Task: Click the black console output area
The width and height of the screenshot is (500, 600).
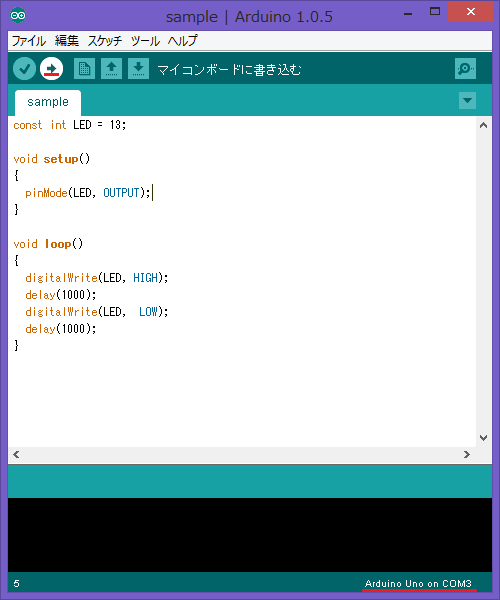Action: click(x=250, y=535)
